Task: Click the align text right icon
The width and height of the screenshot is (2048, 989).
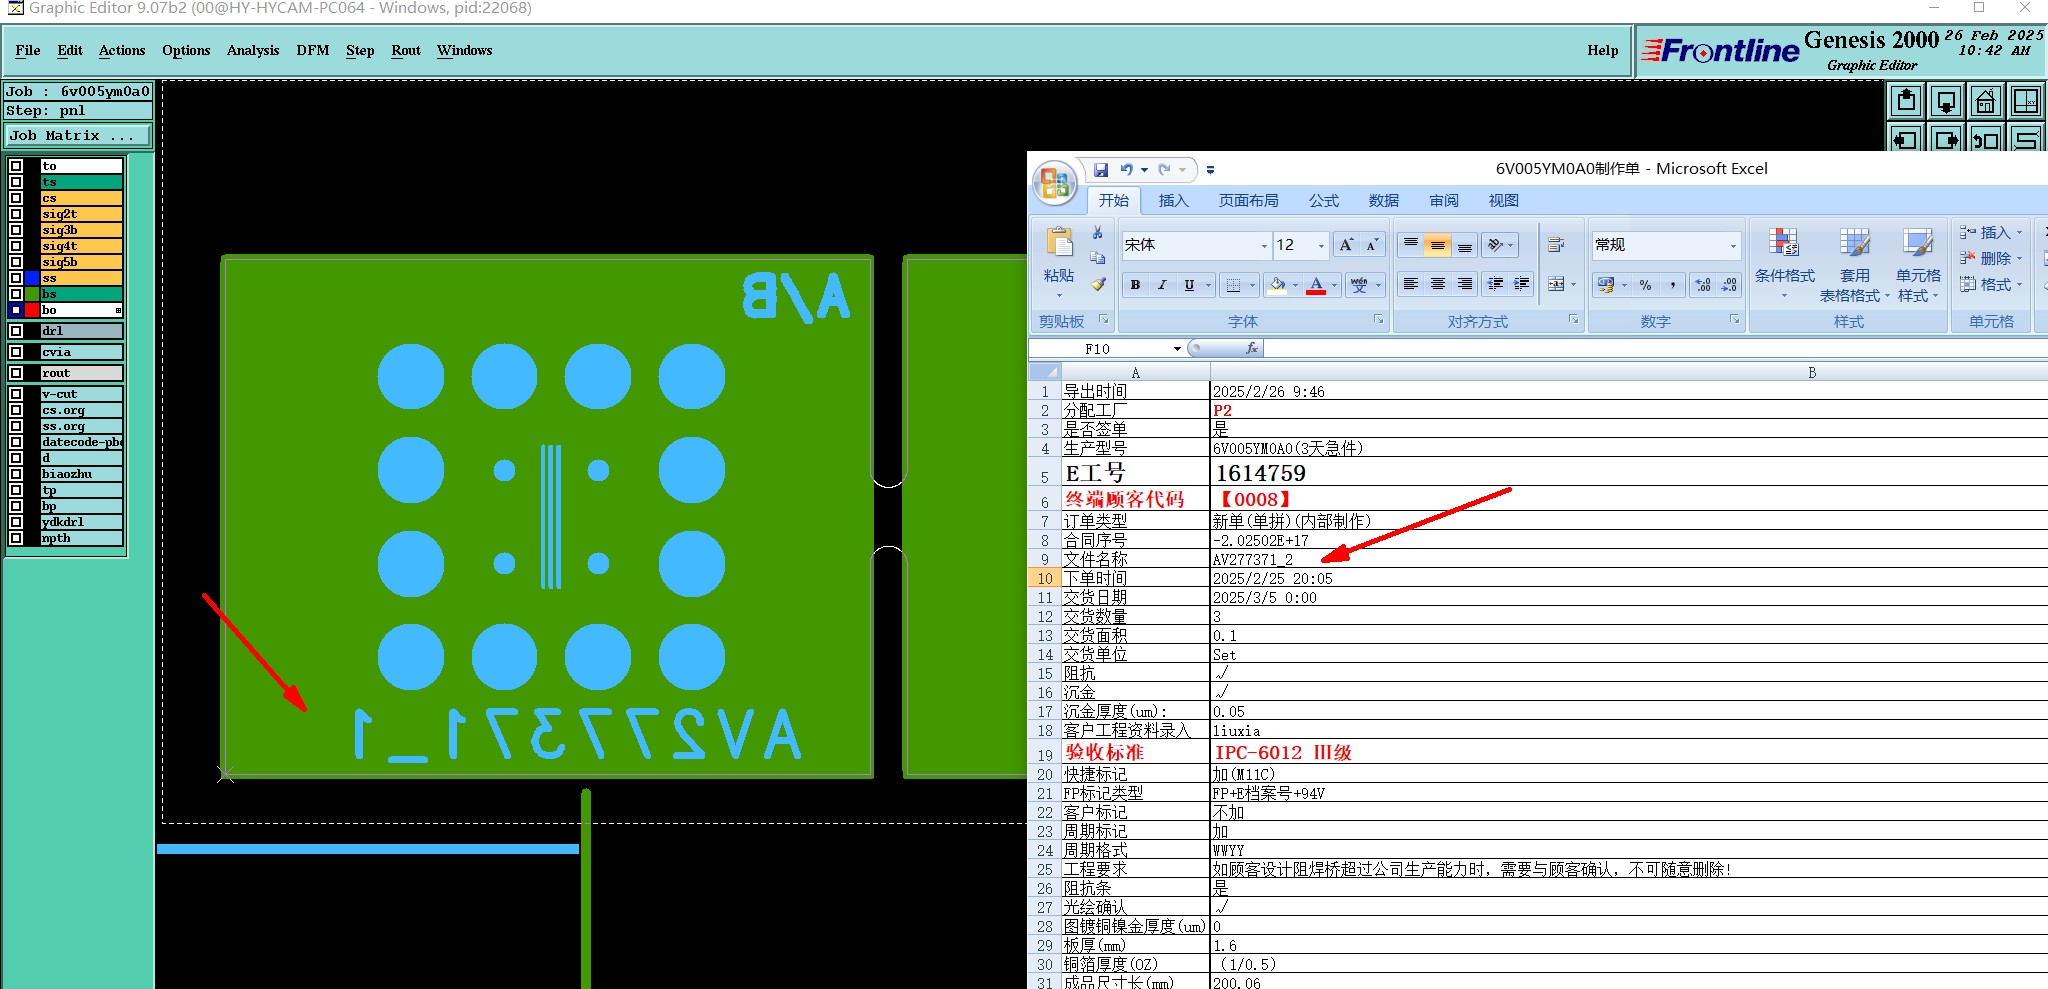Action: [x=1465, y=285]
